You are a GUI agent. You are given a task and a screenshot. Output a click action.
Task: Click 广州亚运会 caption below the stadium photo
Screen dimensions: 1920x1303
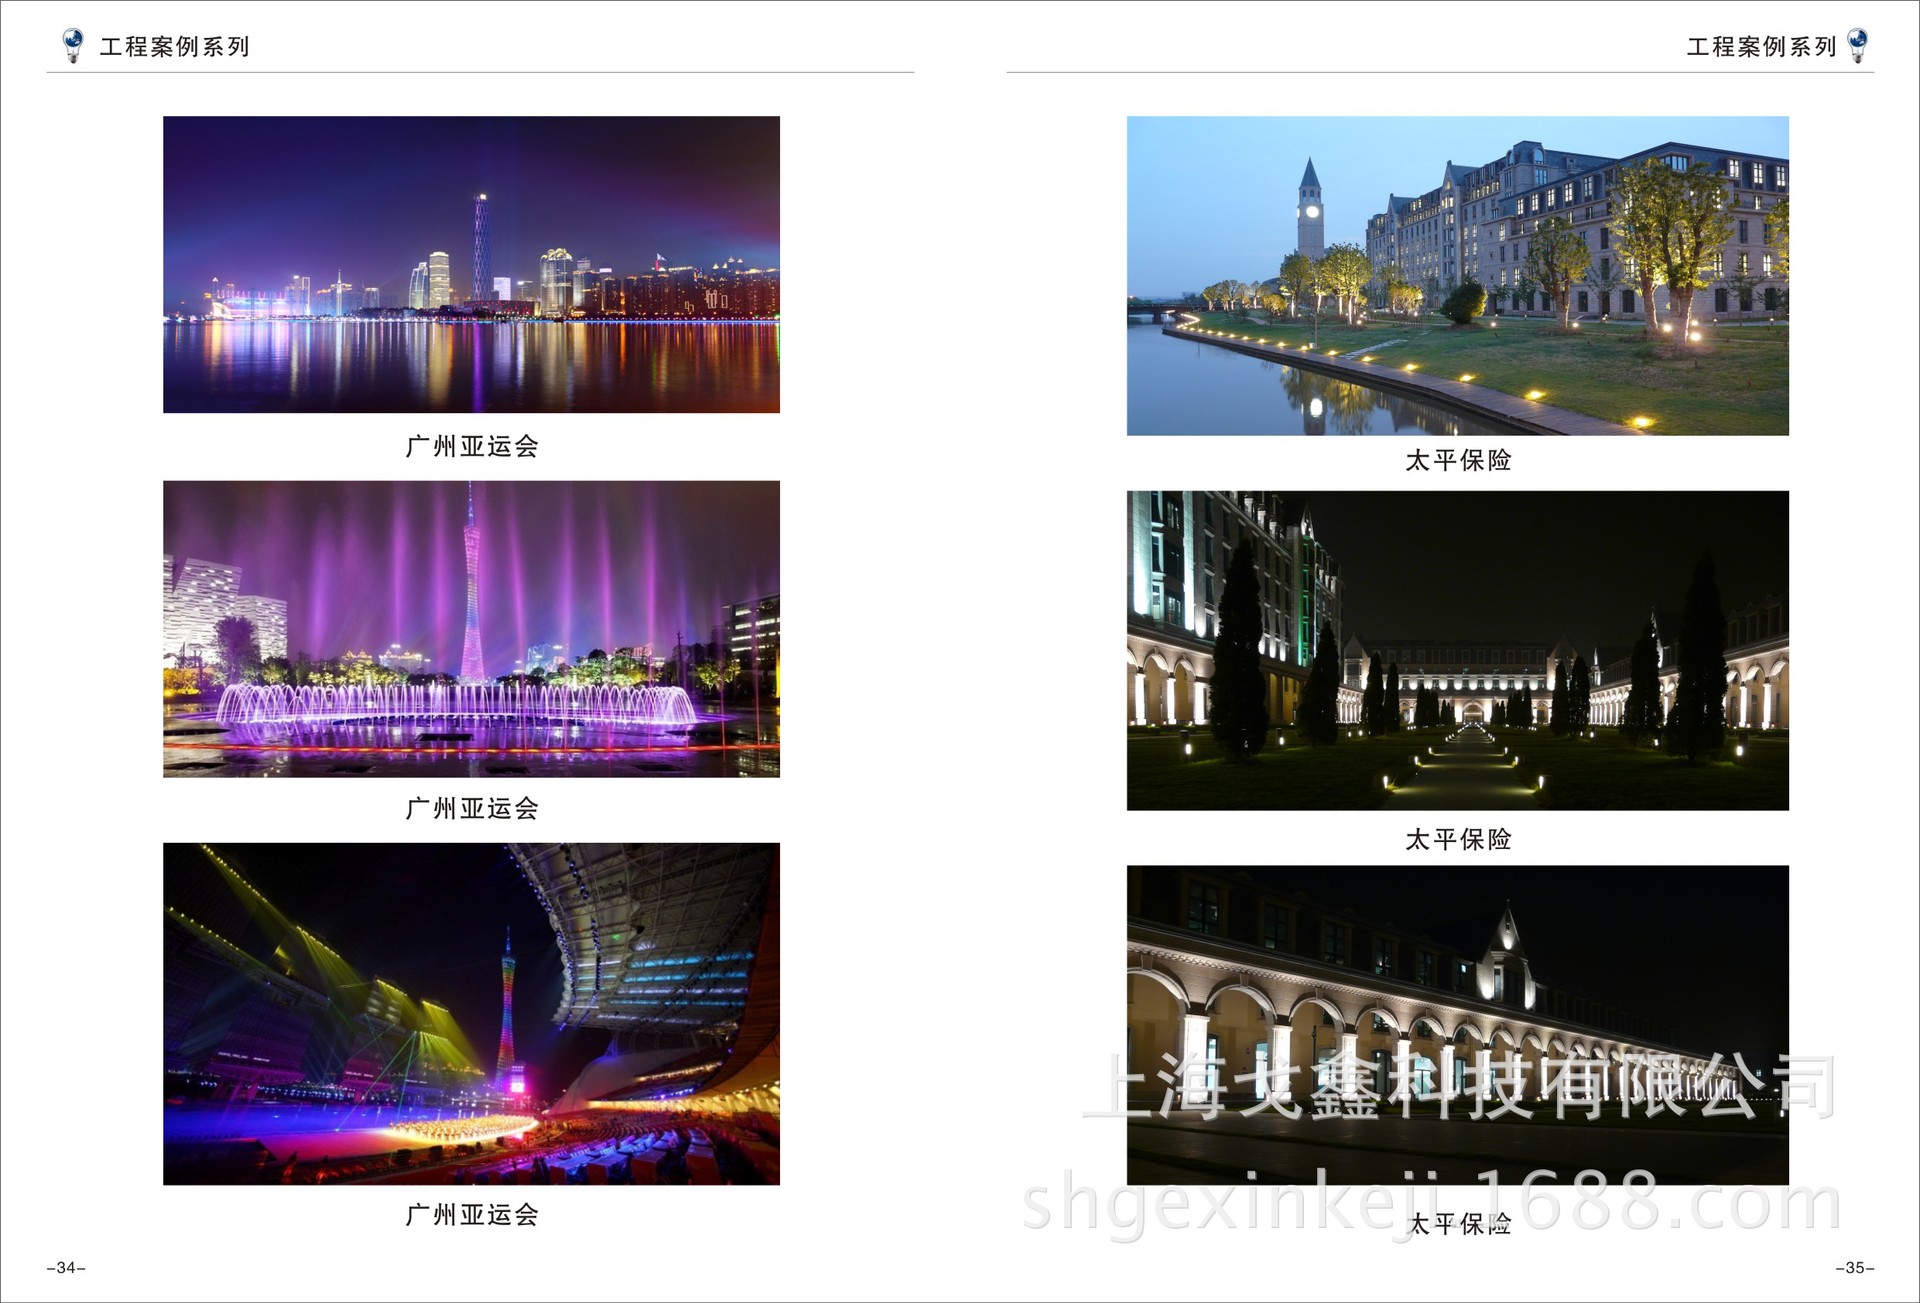(472, 1214)
